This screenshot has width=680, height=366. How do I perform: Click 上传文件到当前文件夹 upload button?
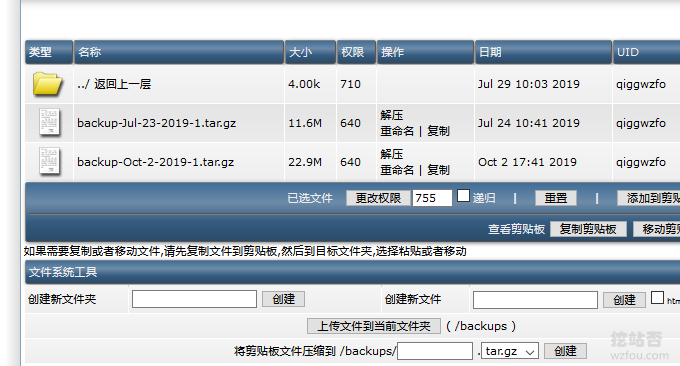click(x=374, y=326)
